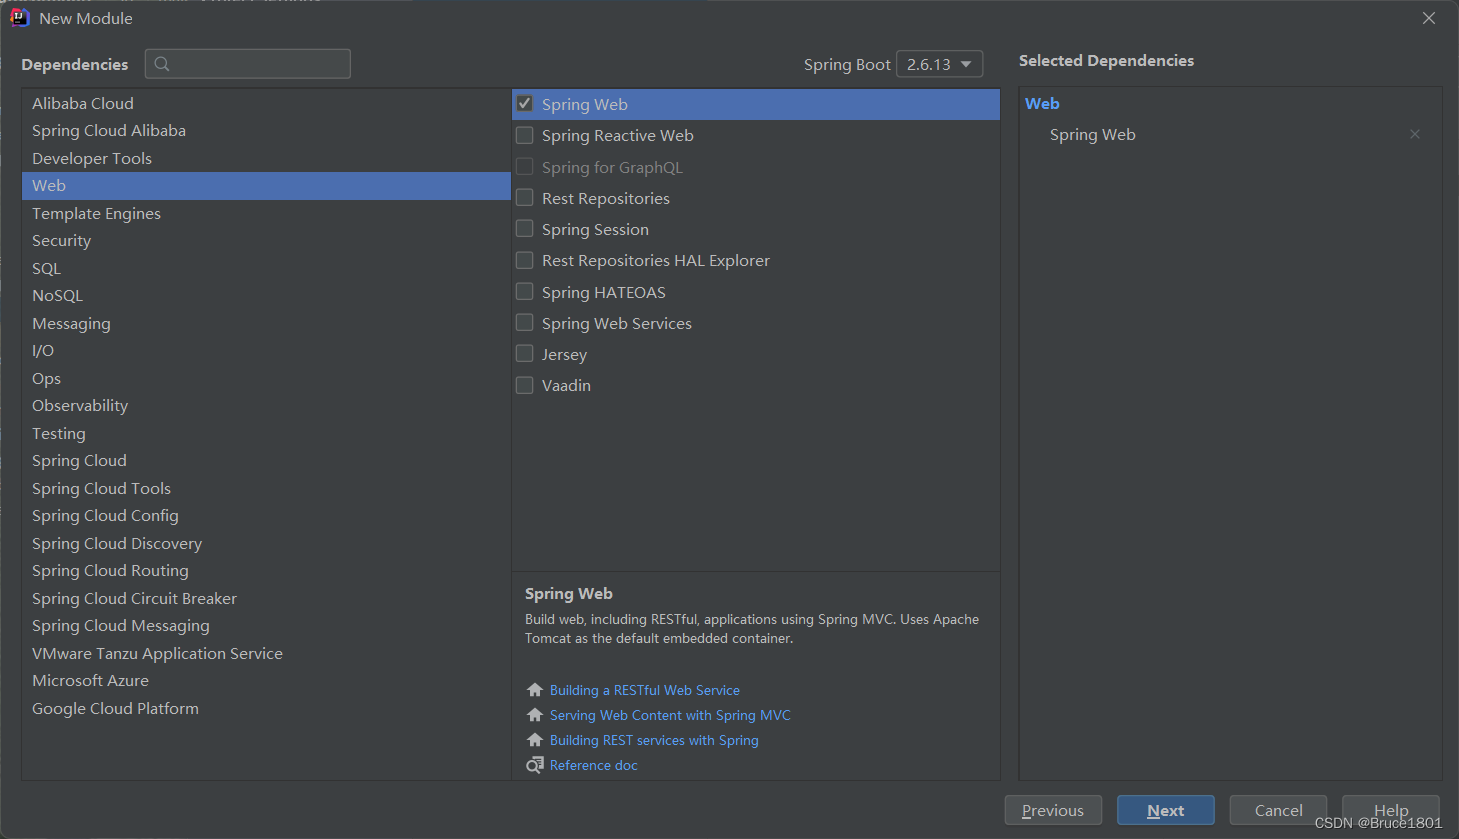This screenshot has width=1459, height=839.
Task: Select the Ops category
Action: tap(266, 378)
